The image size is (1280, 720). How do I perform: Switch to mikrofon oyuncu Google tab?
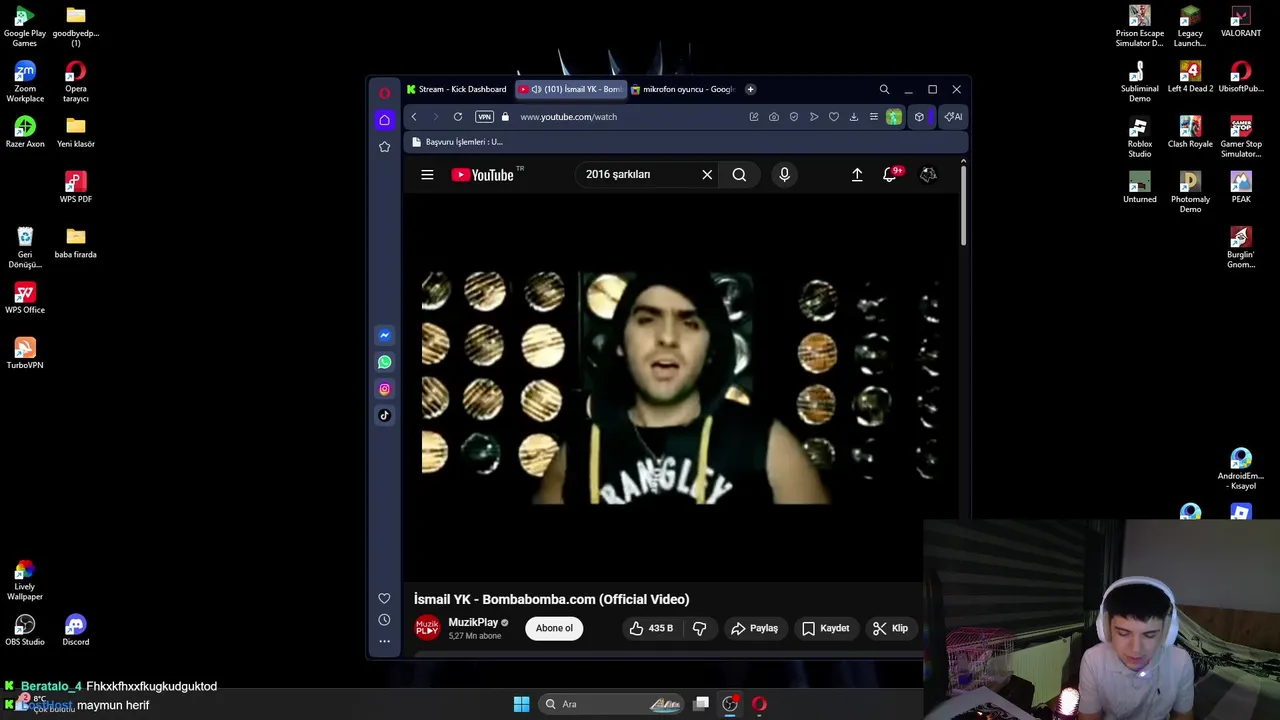click(684, 89)
